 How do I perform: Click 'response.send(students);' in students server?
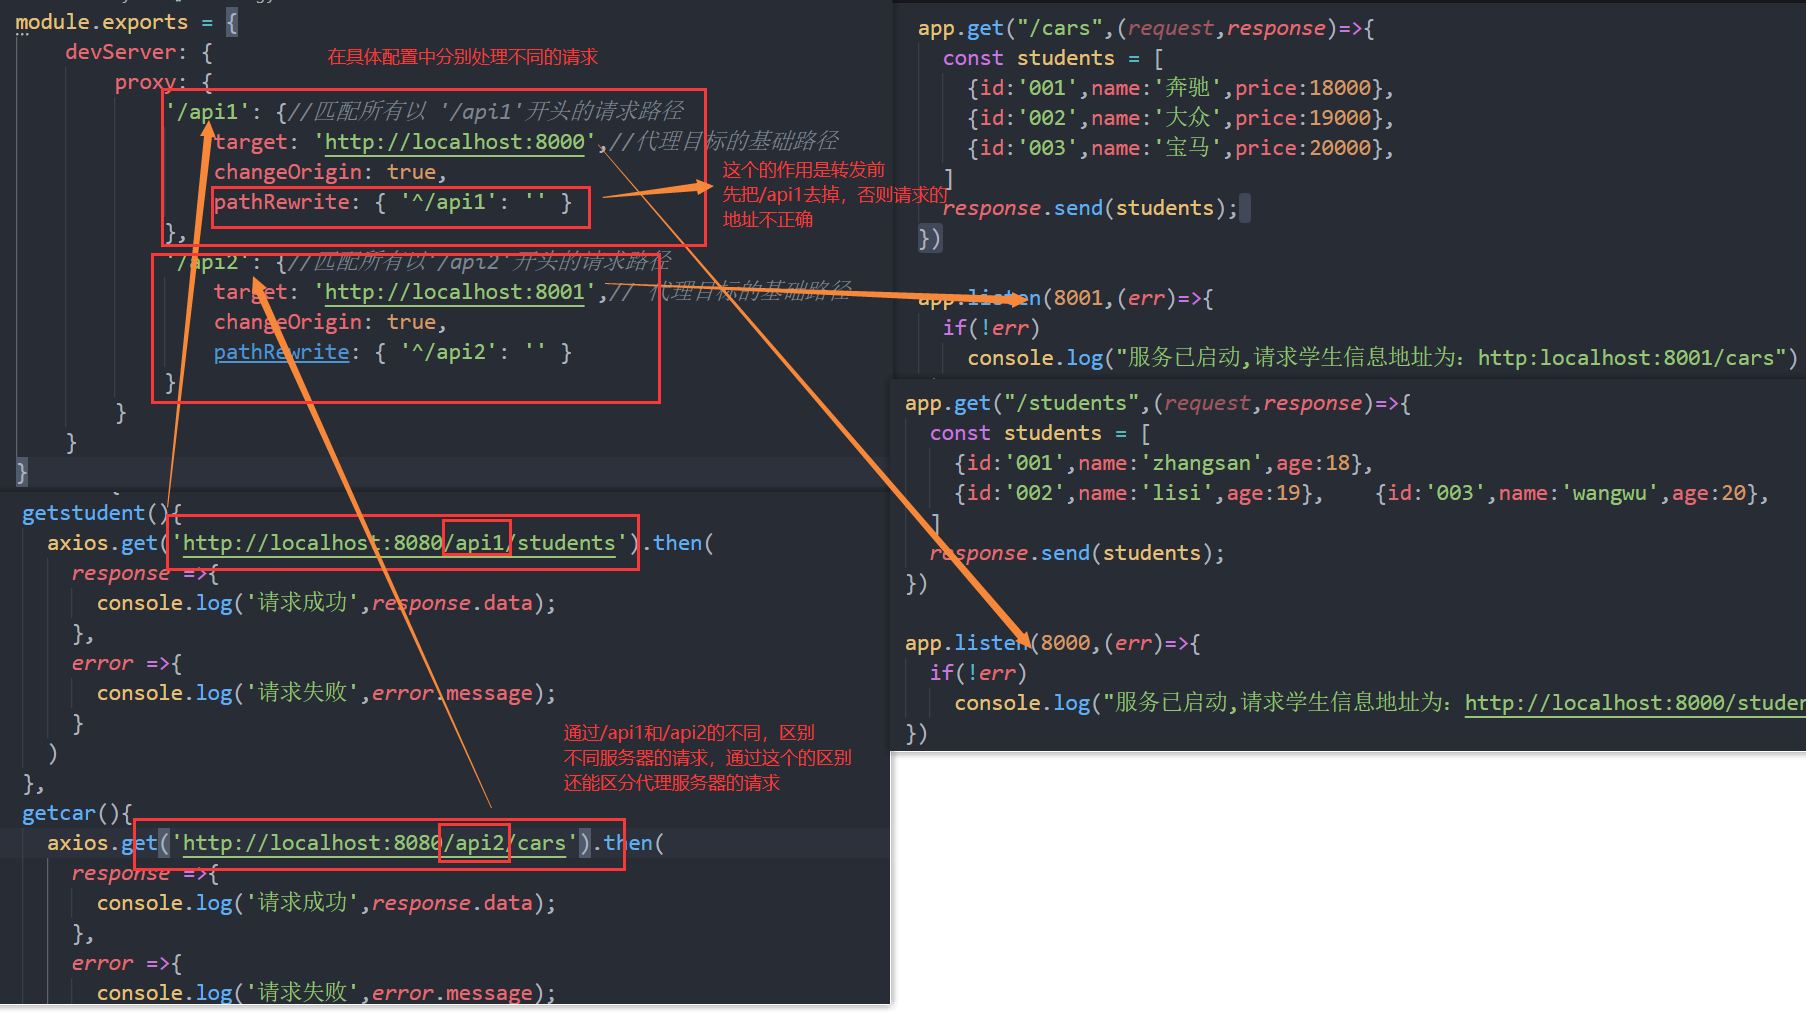[x=1077, y=553]
